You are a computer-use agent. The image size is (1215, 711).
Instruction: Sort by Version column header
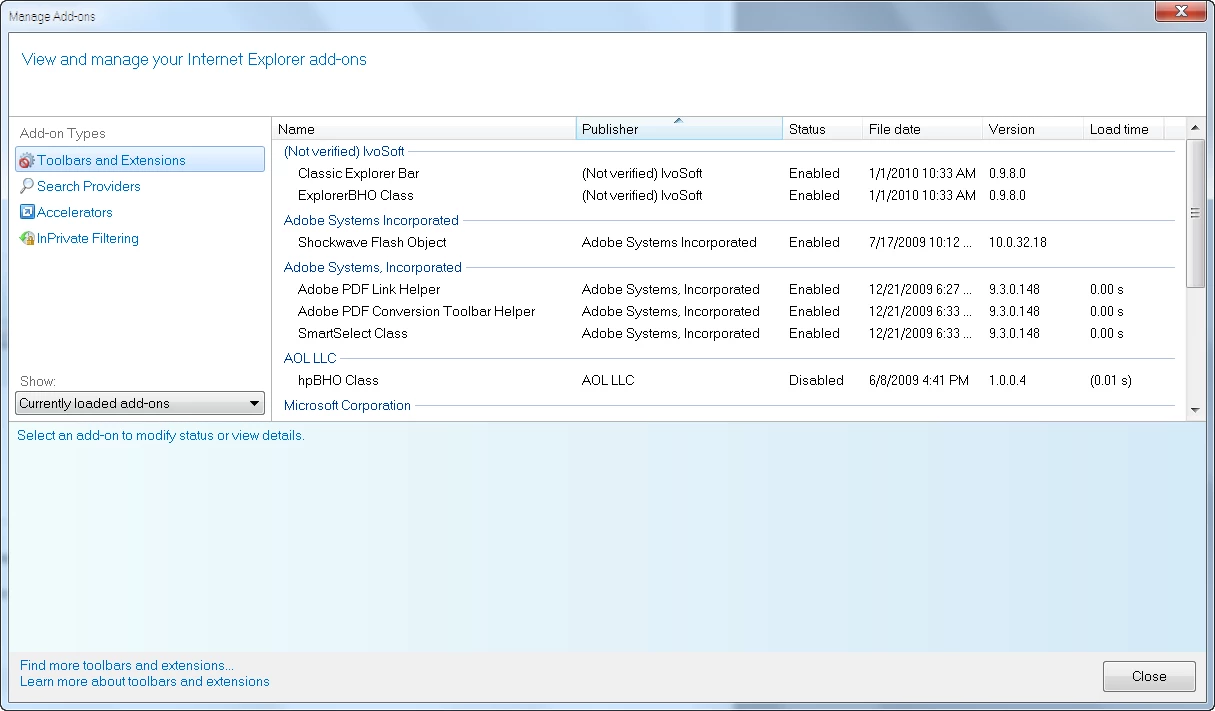click(x=1033, y=129)
